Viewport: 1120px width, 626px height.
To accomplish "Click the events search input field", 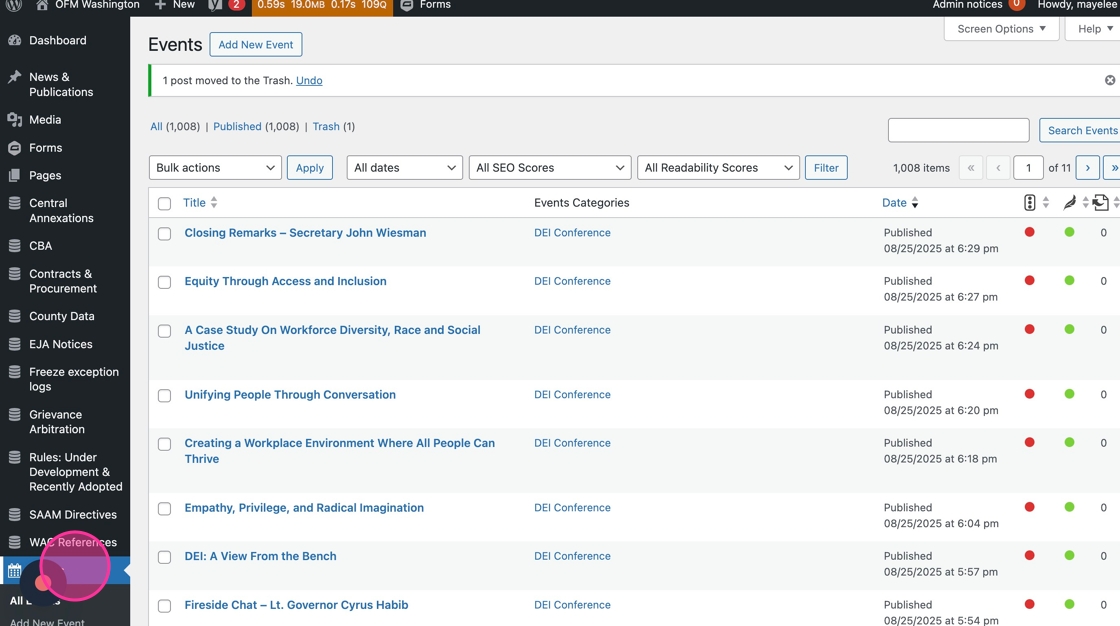I will tap(959, 130).
